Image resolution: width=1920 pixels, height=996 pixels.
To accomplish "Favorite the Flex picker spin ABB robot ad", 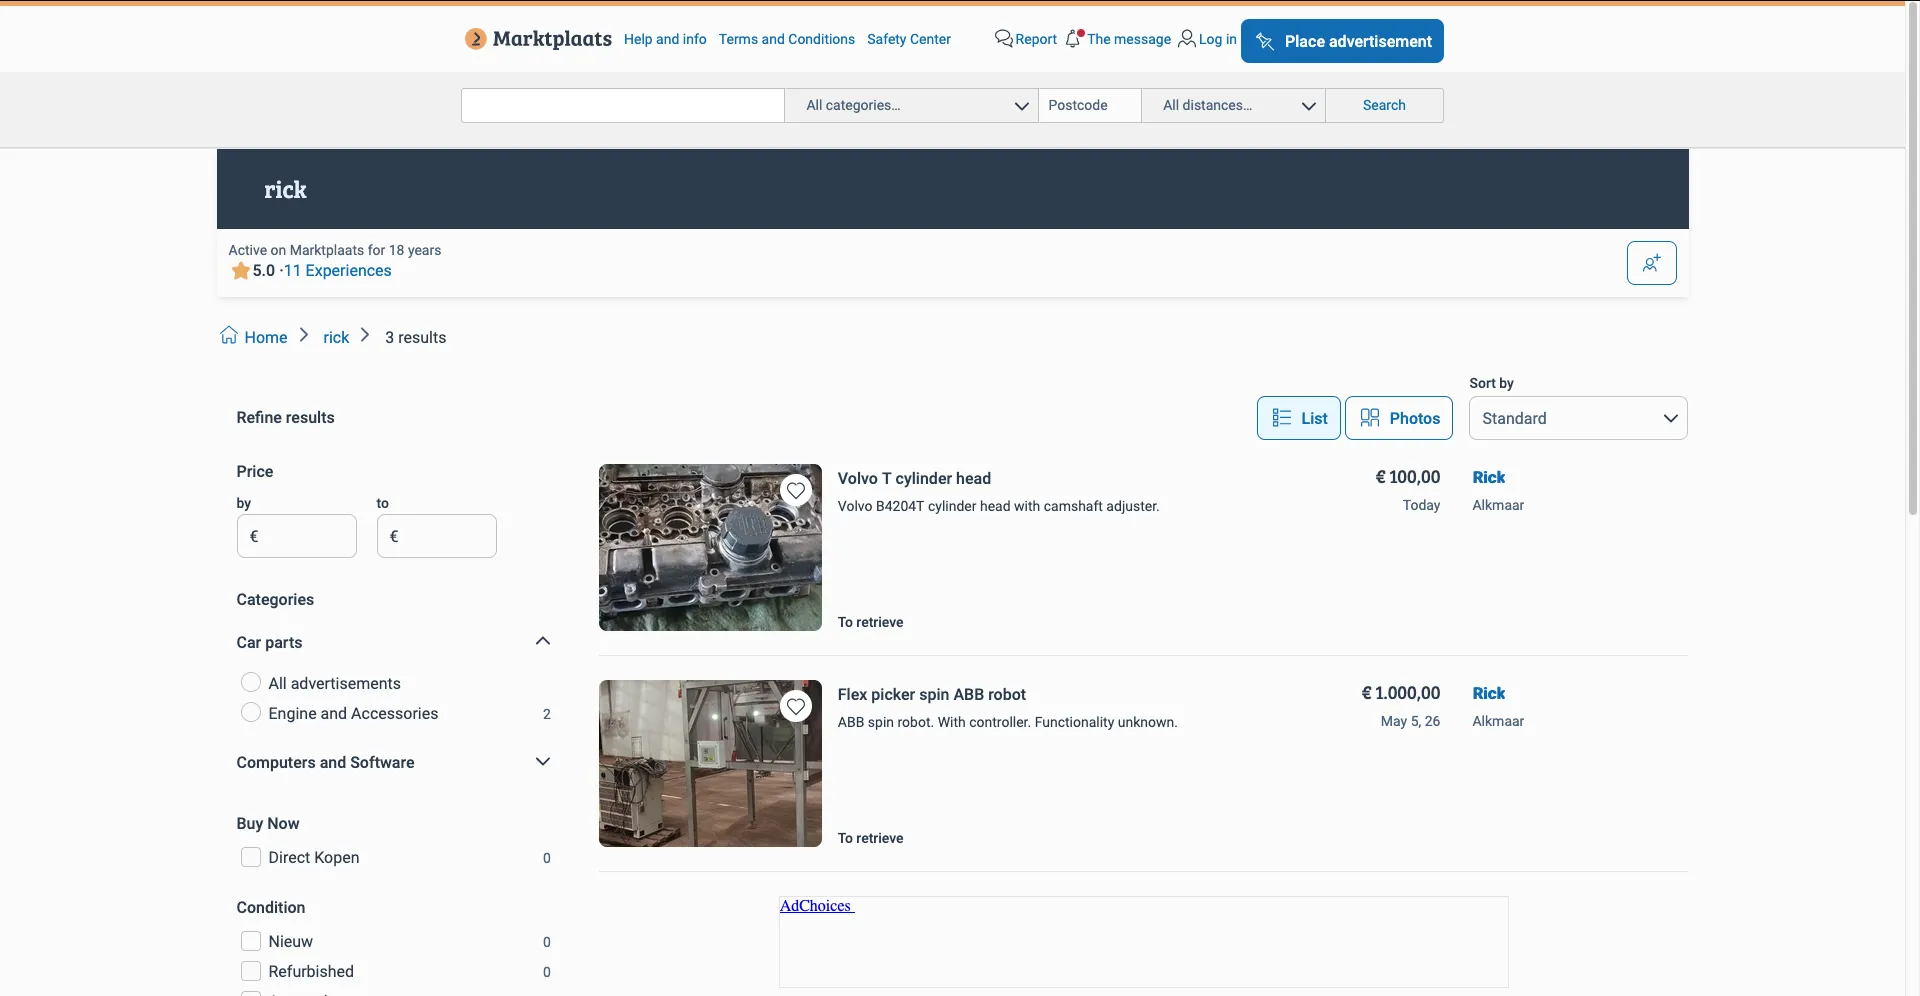I will [x=796, y=706].
